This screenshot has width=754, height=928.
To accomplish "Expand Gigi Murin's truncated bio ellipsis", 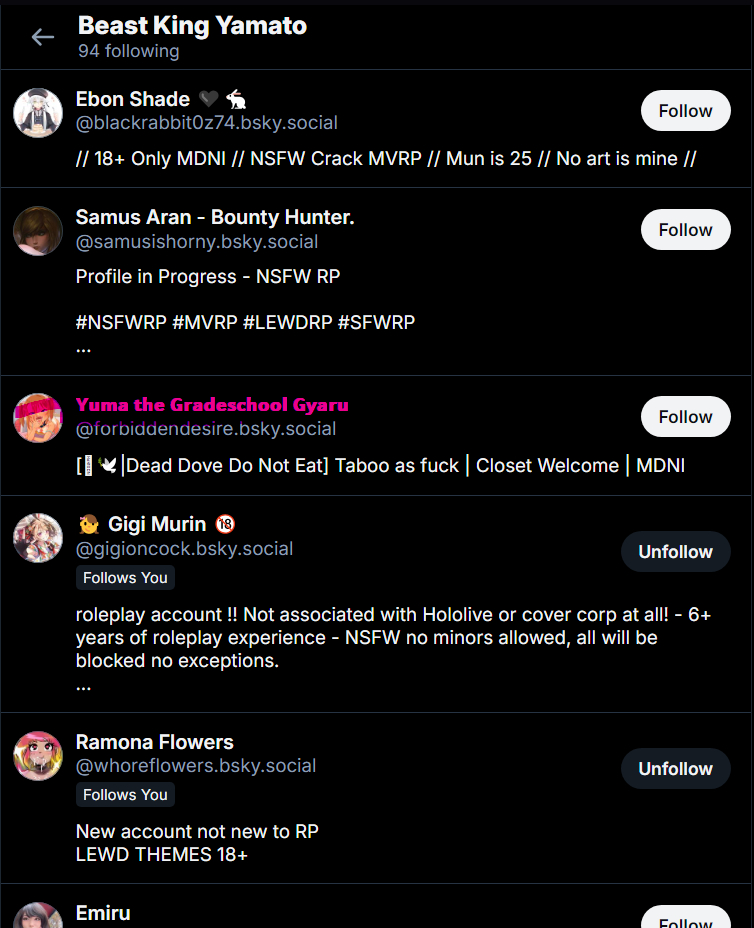I will (83, 688).
